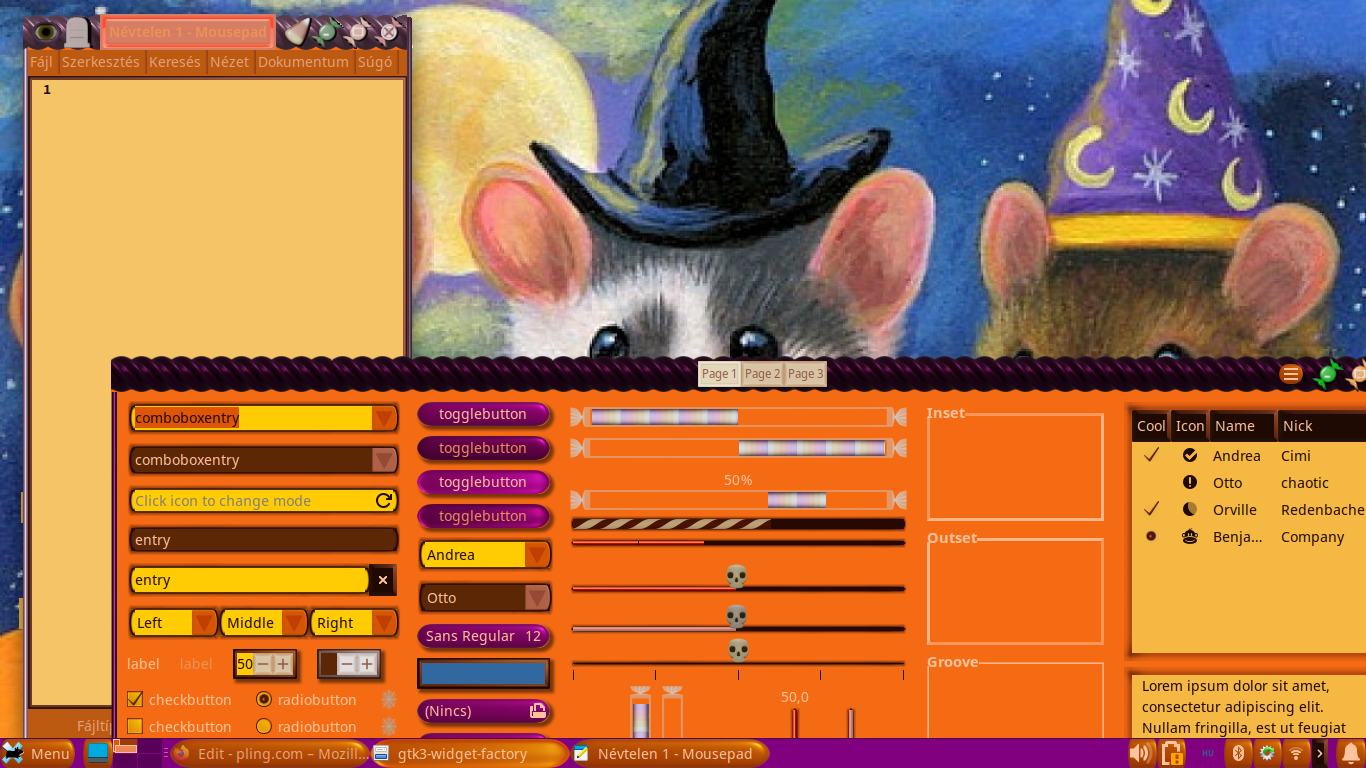Screen dimensions: 1366x768
Task: Click the file icon on the (Nincs) button
Action: [538, 711]
